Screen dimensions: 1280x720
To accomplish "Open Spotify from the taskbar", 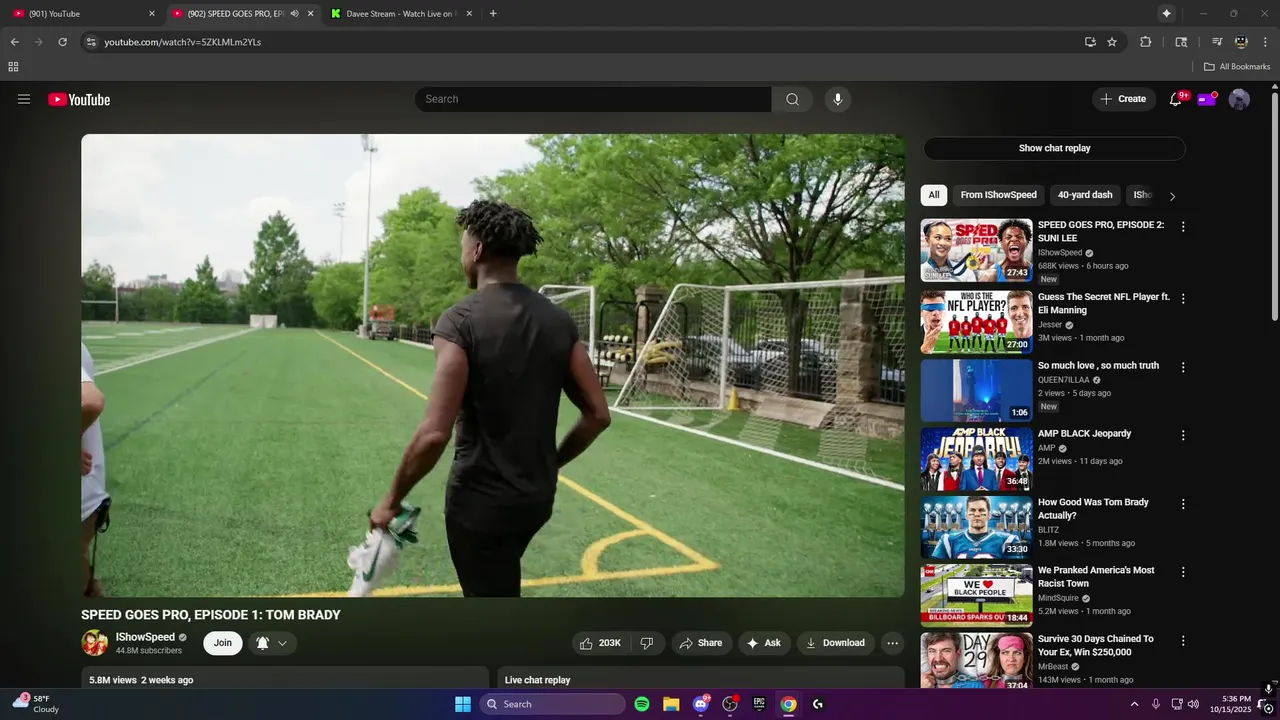I will point(642,704).
